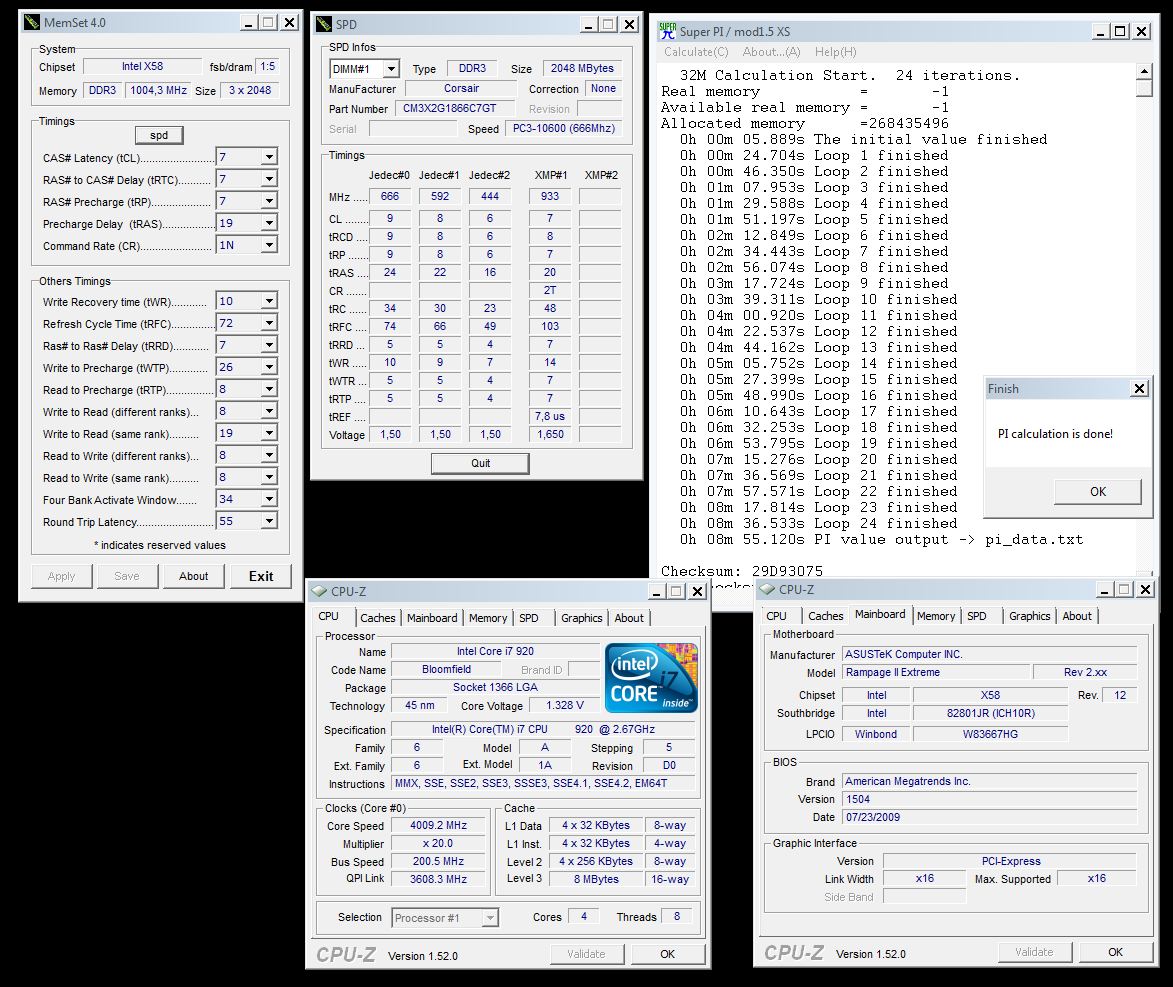Click the Super PI title bar icon
1173x987 pixels.
click(x=667, y=31)
